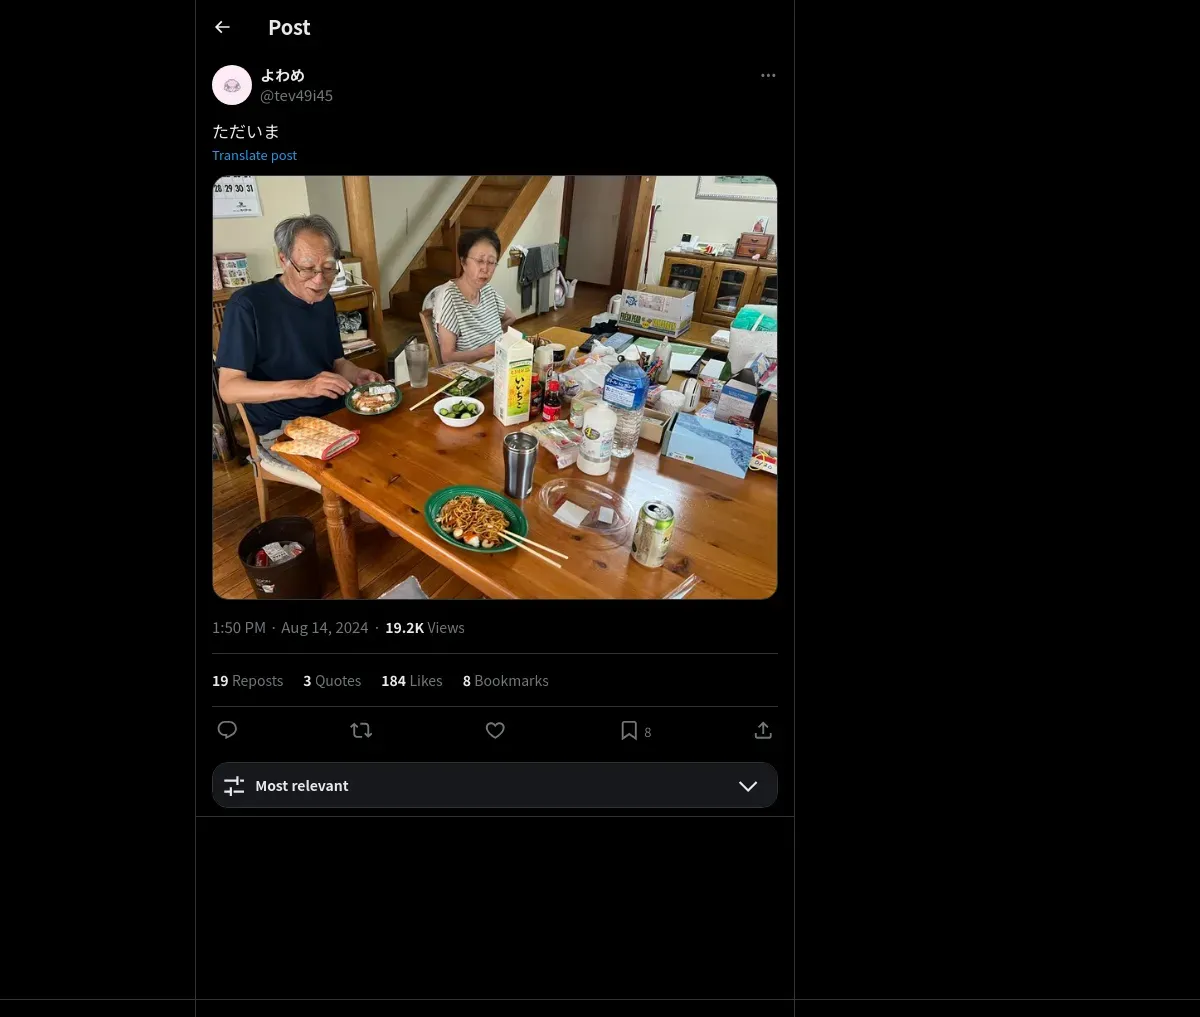Like the post with heart icon
1200x1017 pixels.
click(495, 731)
